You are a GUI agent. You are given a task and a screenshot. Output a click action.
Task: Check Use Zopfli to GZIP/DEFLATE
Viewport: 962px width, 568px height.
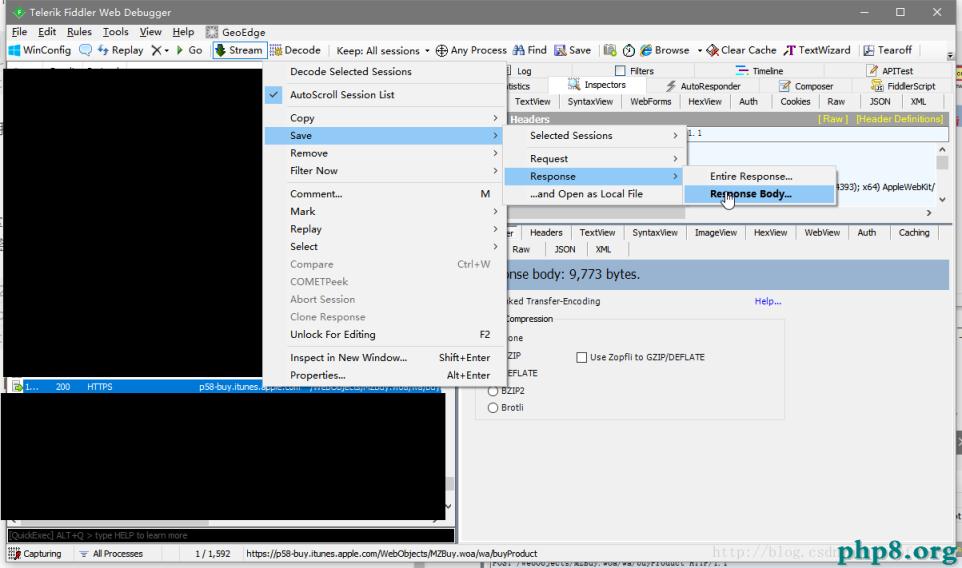582,357
